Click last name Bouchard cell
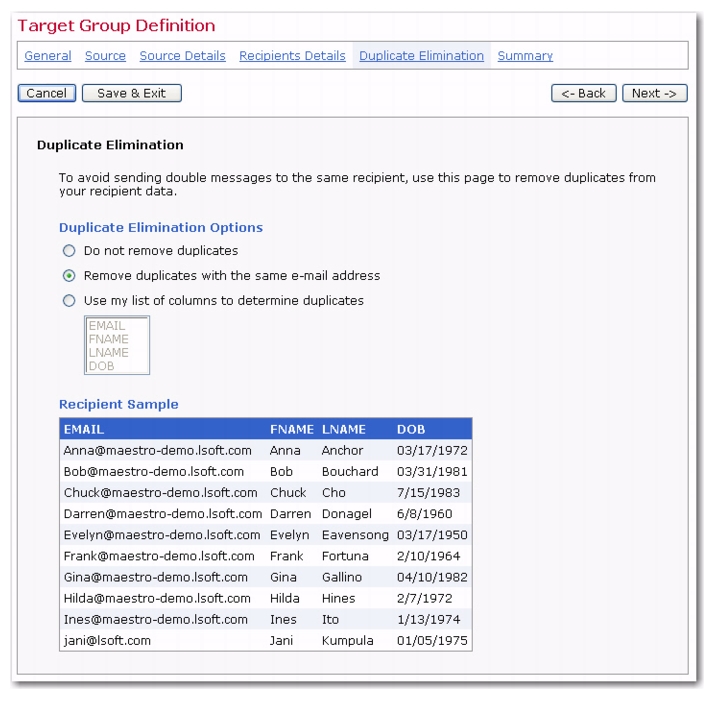 [x=350, y=472]
